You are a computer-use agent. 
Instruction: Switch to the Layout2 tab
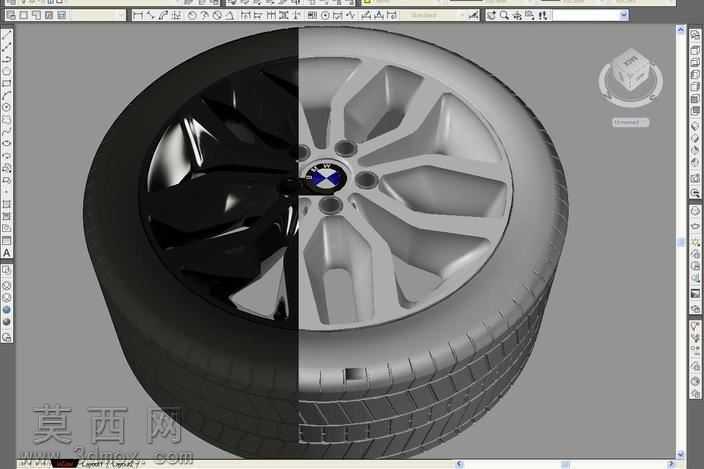[x=125, y=464]
